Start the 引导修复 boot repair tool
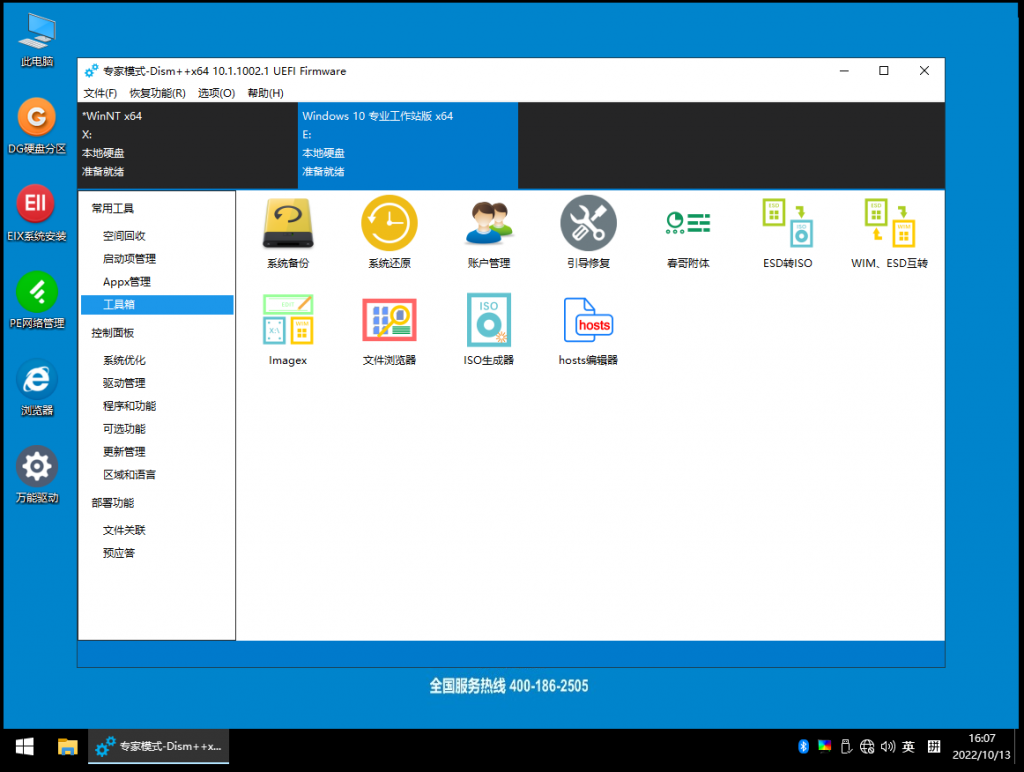Image resolution: width=1024 pixels, height=772 pixels. pos(588,233)
